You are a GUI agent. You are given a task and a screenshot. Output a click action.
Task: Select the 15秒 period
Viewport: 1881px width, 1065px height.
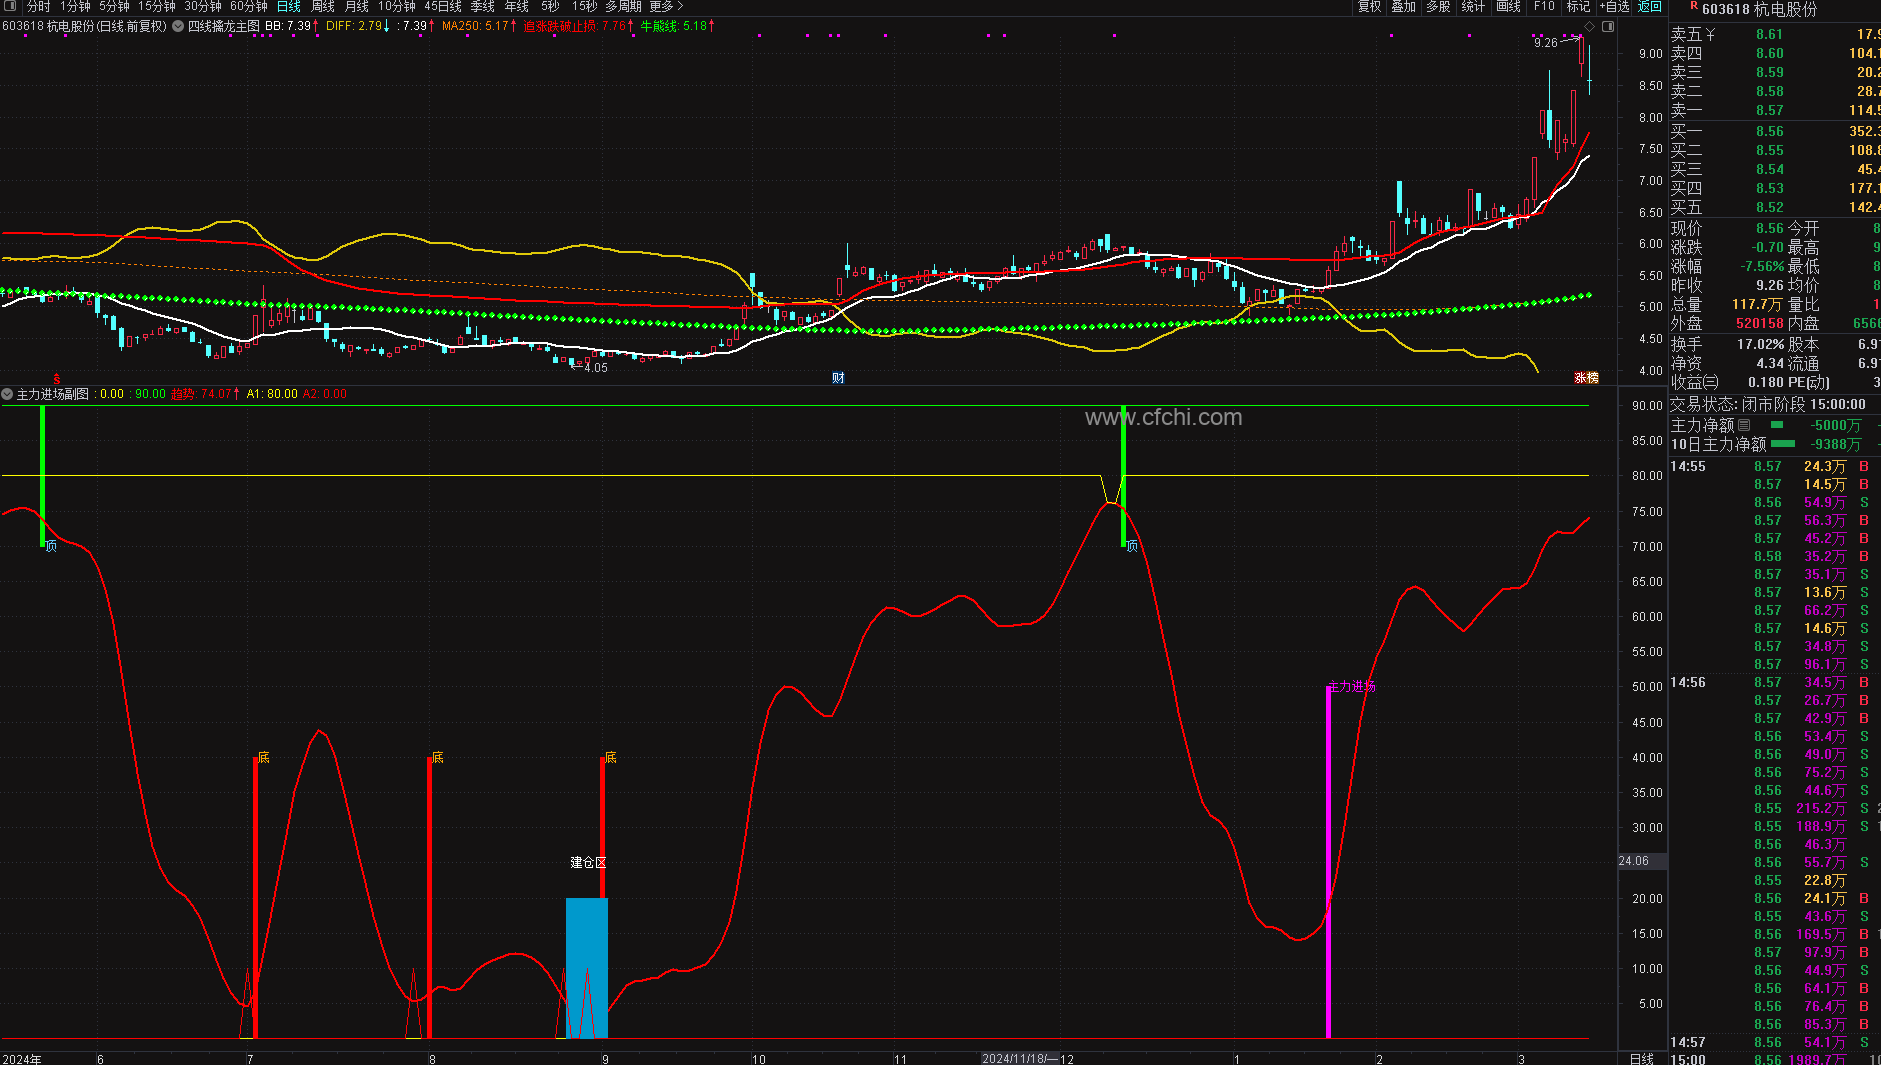tap(585, 6)
